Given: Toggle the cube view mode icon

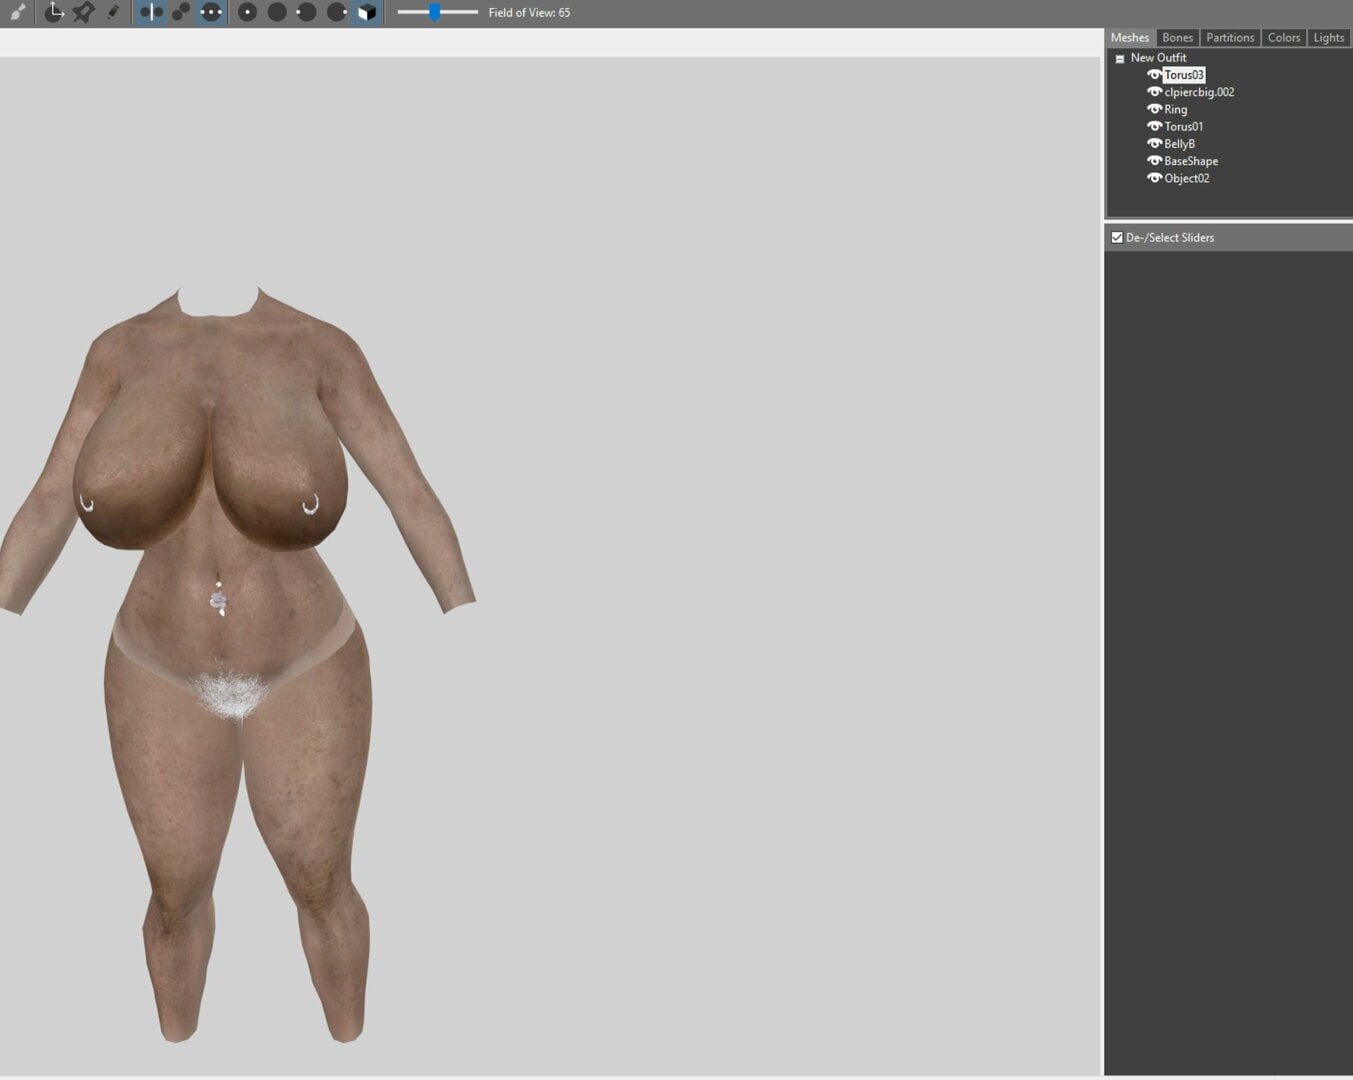Looking at the screenshot, I should coord(367,12).
